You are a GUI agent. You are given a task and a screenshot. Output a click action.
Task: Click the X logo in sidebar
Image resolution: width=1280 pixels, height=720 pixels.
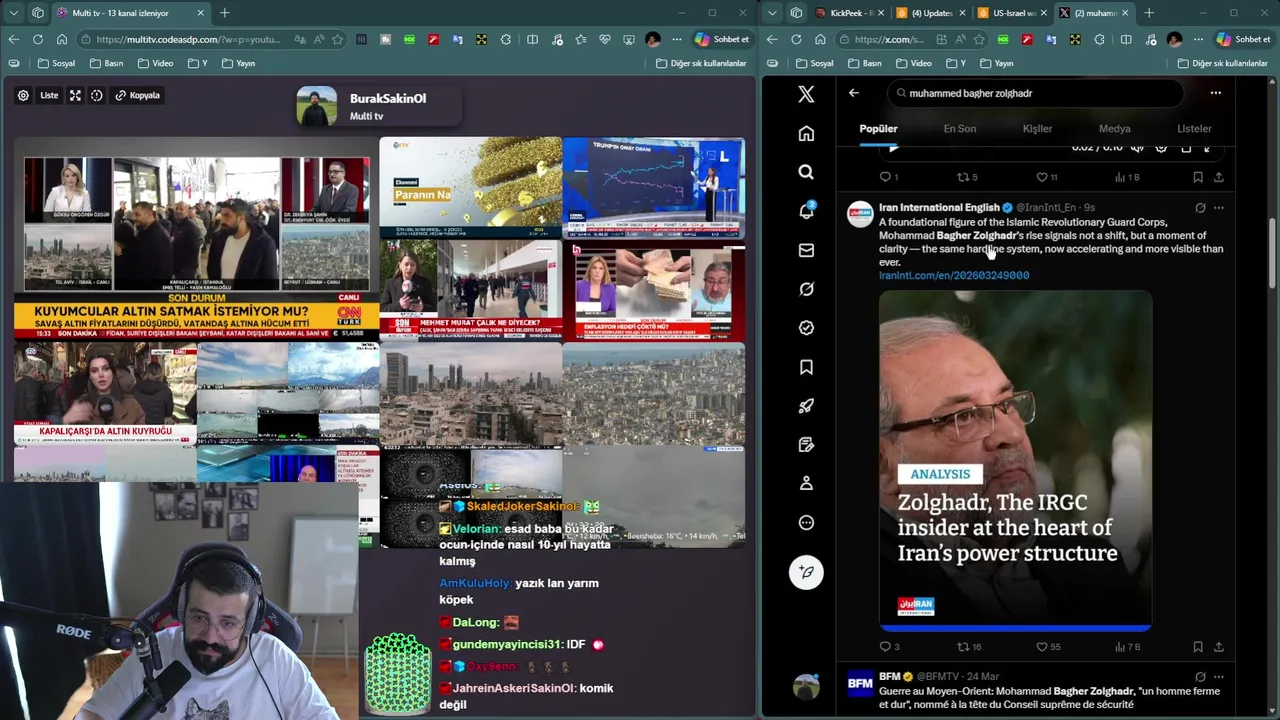click(806, 94)
